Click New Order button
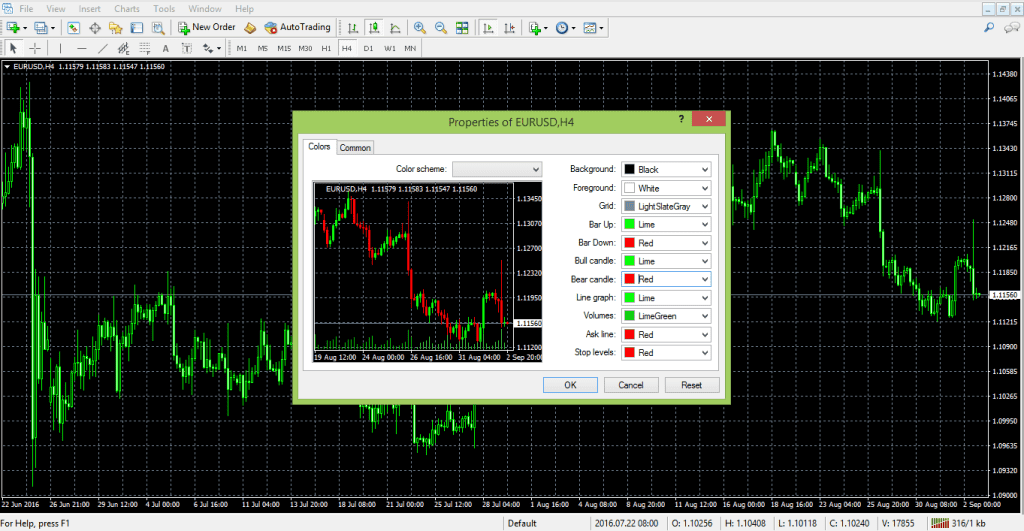The width and height of the screenshot is (1024, 531). click(206, 27)
